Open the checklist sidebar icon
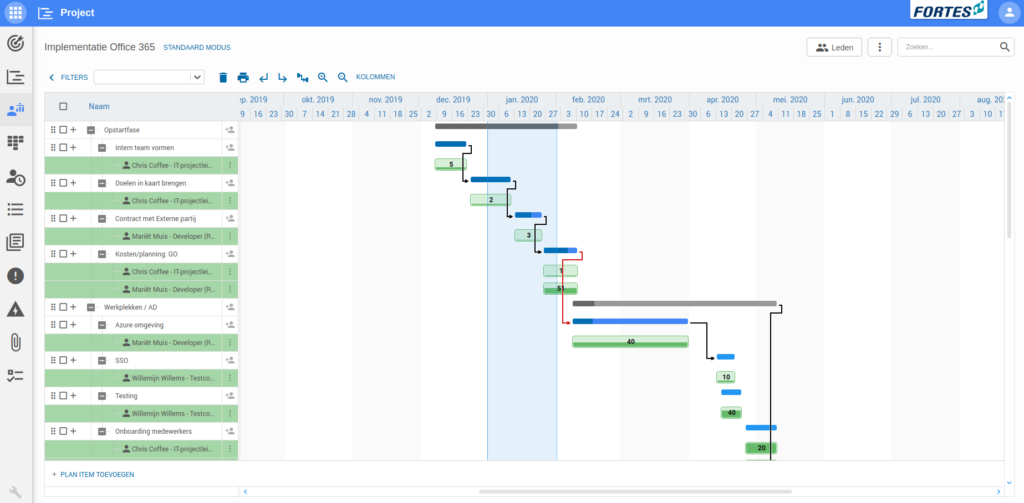 (16, 375)
